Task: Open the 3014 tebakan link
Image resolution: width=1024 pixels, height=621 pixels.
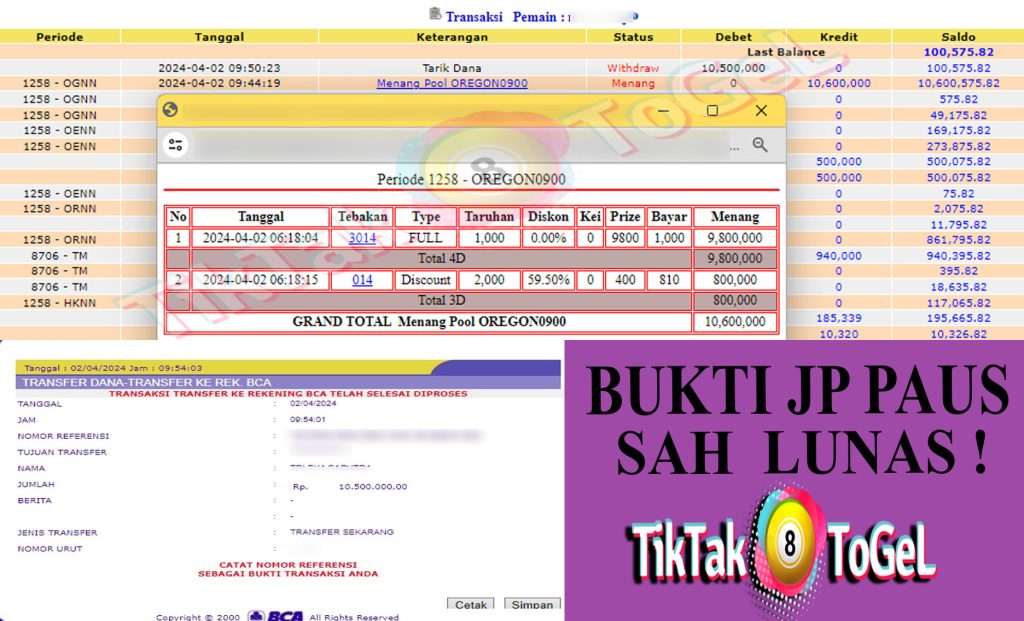Action: pos(362,238)
